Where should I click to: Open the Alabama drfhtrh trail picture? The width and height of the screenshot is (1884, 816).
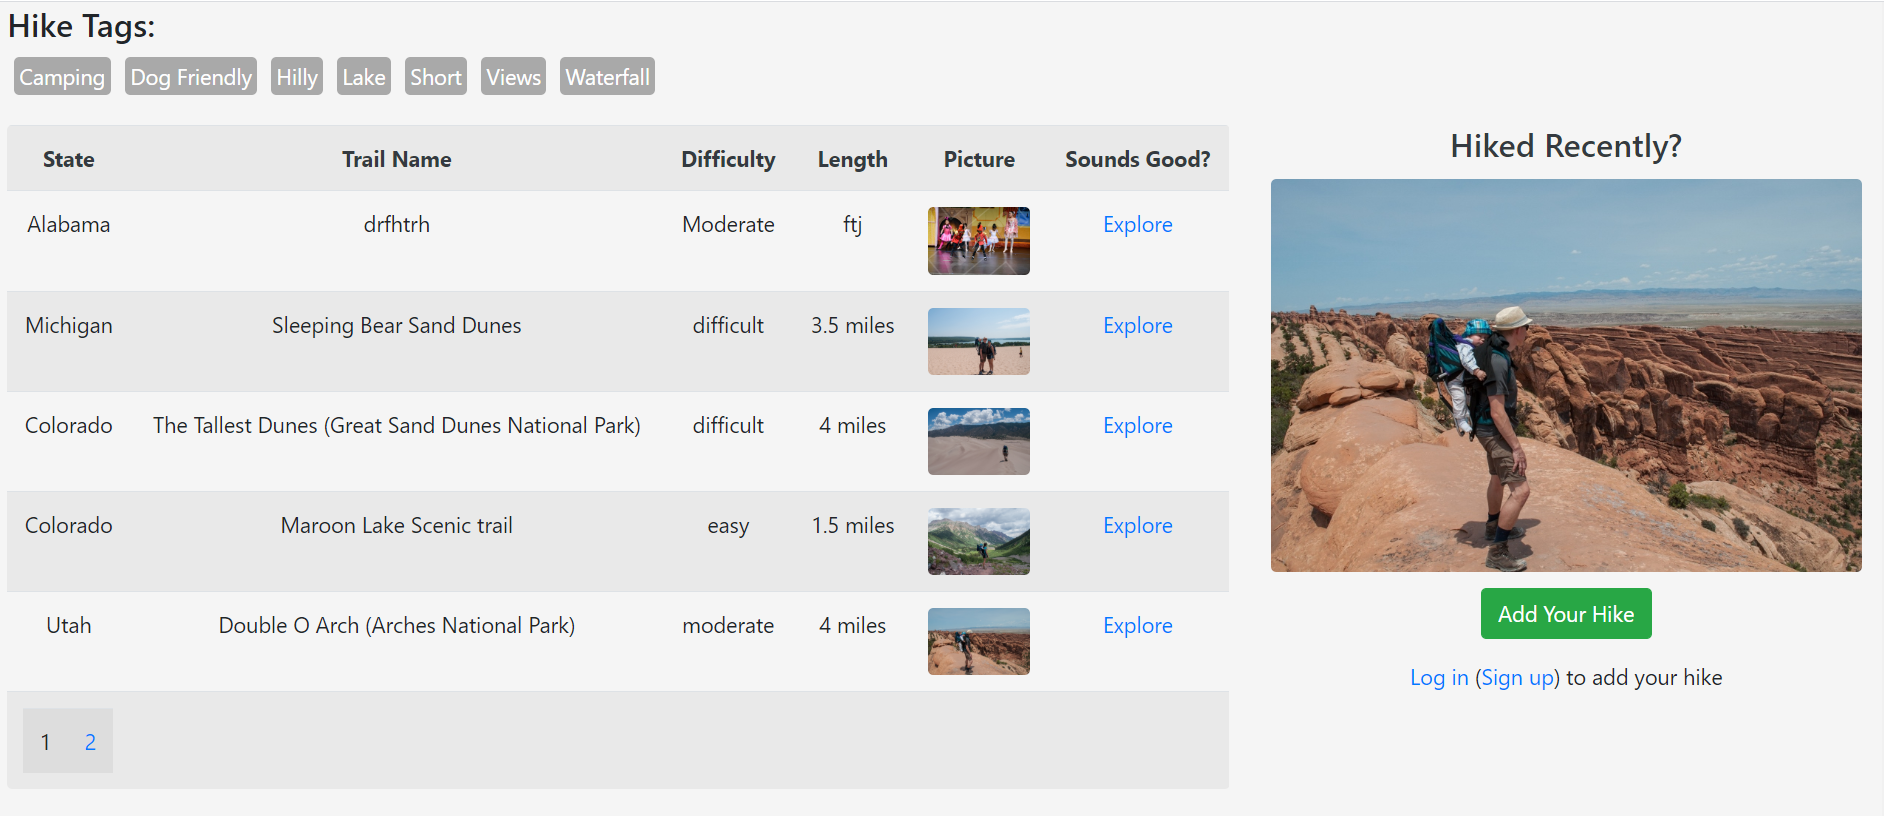click(x=978, y=241)
